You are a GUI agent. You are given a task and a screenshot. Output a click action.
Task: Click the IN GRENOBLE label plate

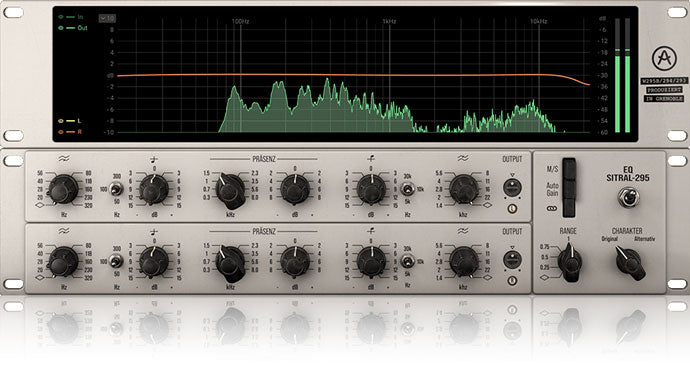coord(664,99)
